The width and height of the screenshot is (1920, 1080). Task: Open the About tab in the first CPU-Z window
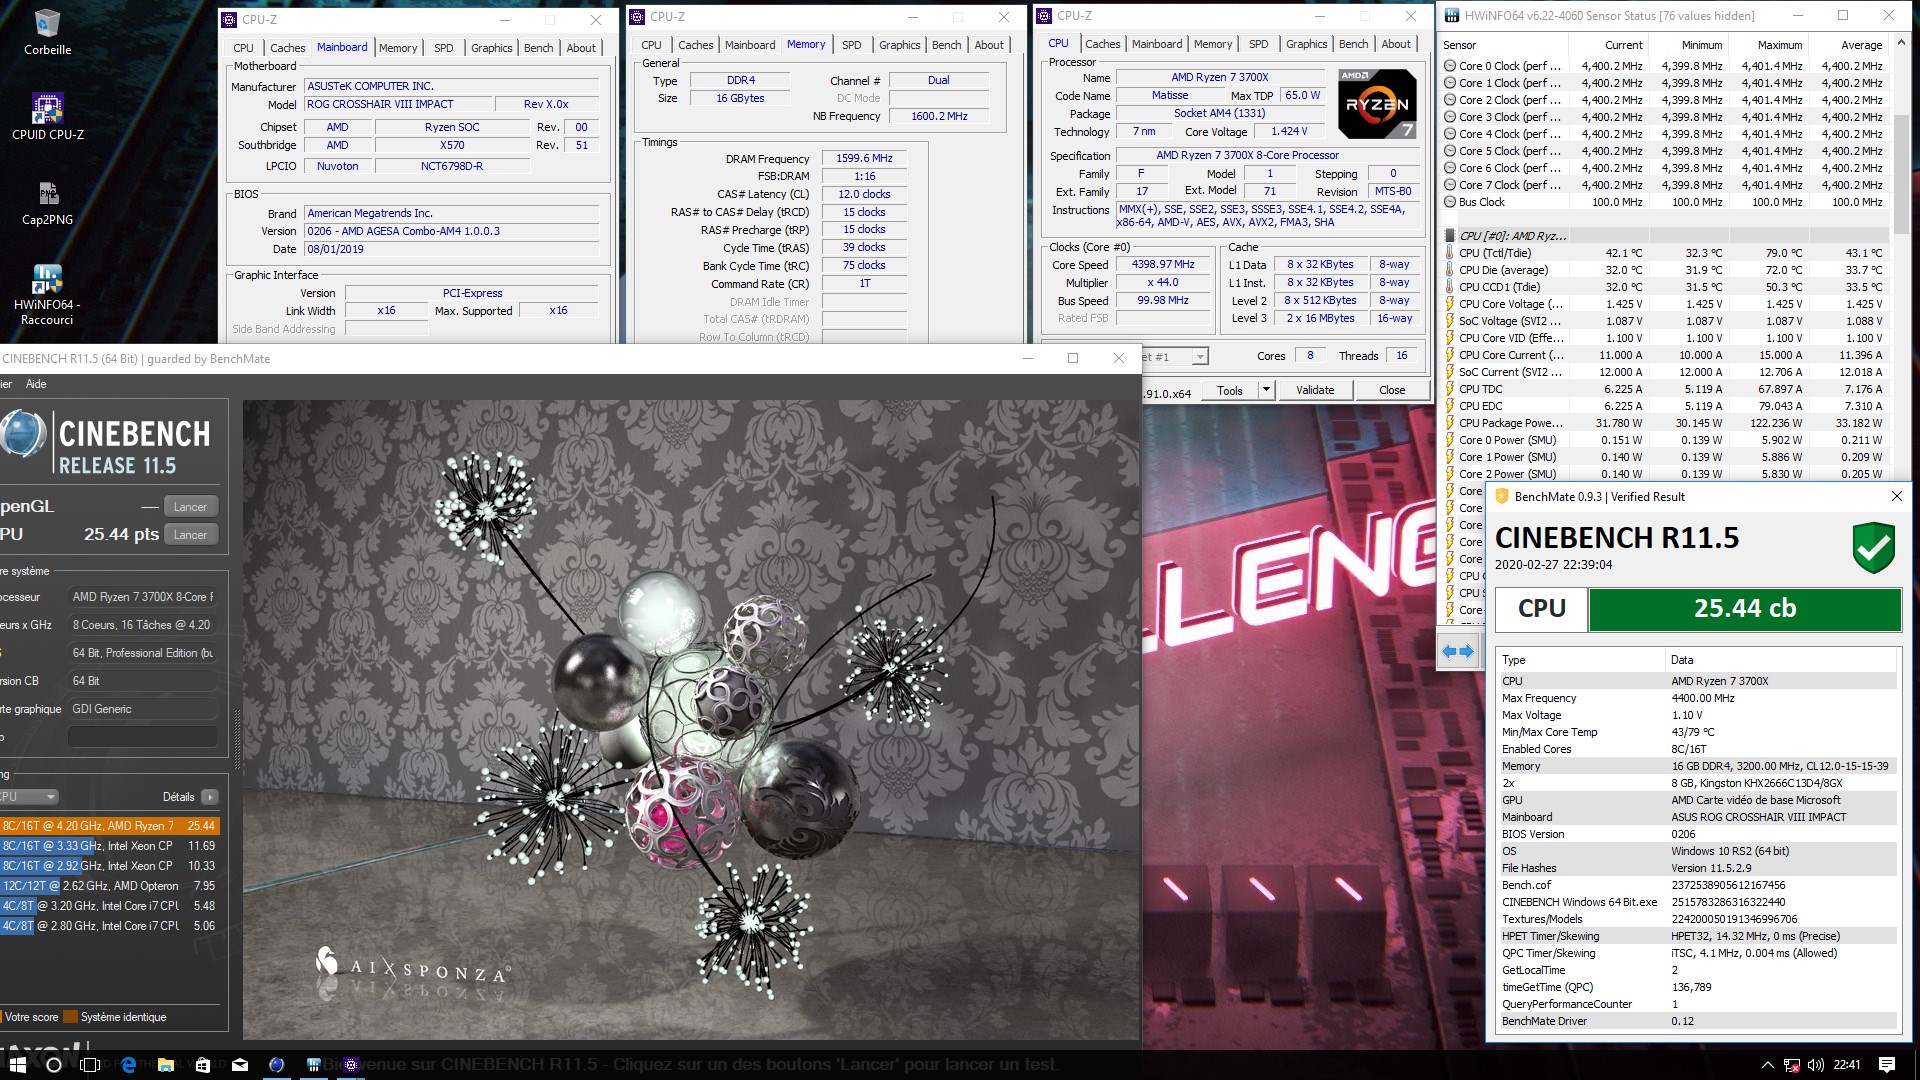[x=581, y=48]
